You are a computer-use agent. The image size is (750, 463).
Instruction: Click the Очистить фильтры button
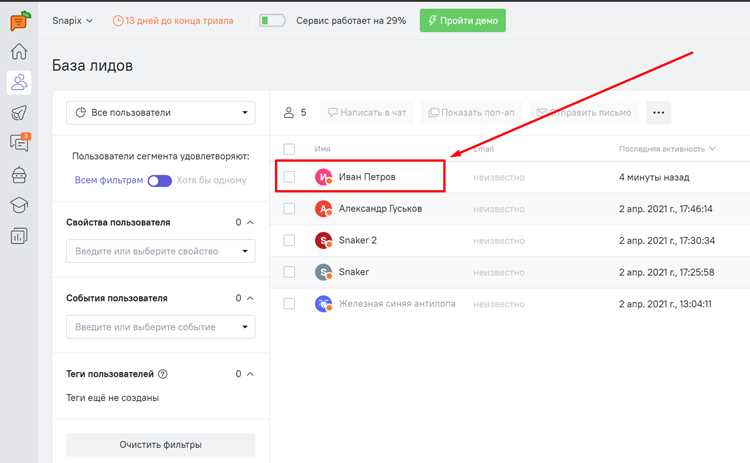[161, 445]
